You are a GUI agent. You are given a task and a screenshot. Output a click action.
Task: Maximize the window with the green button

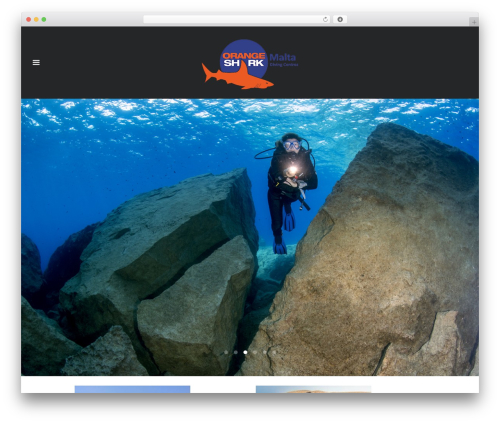tap(44, 19)
